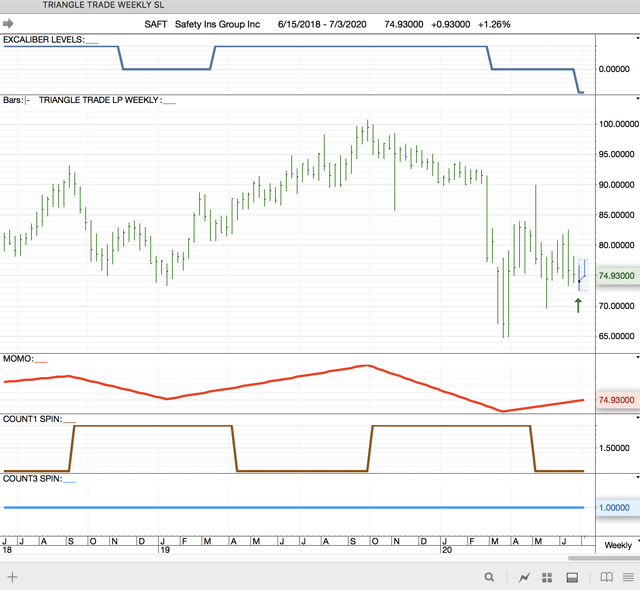The width and height of the screenshot is (640, 590).
Task: Click the EXCALIBER LEVELS label
Action: pos(44,40)
